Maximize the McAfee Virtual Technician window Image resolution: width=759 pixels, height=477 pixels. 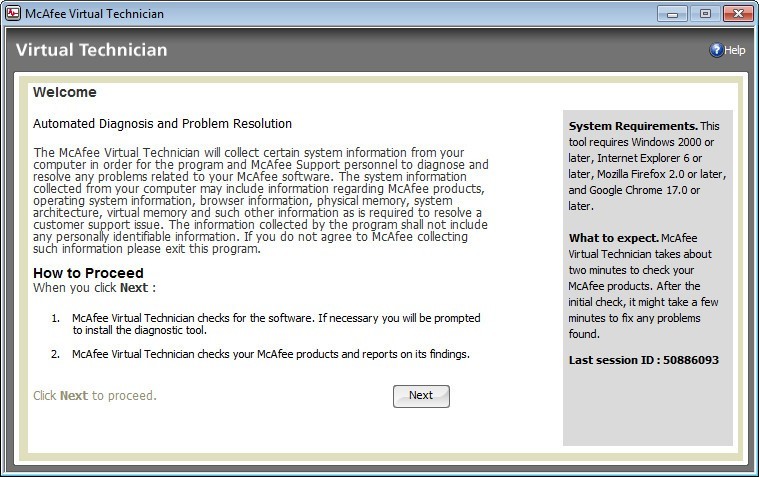[x=705, y=14]
